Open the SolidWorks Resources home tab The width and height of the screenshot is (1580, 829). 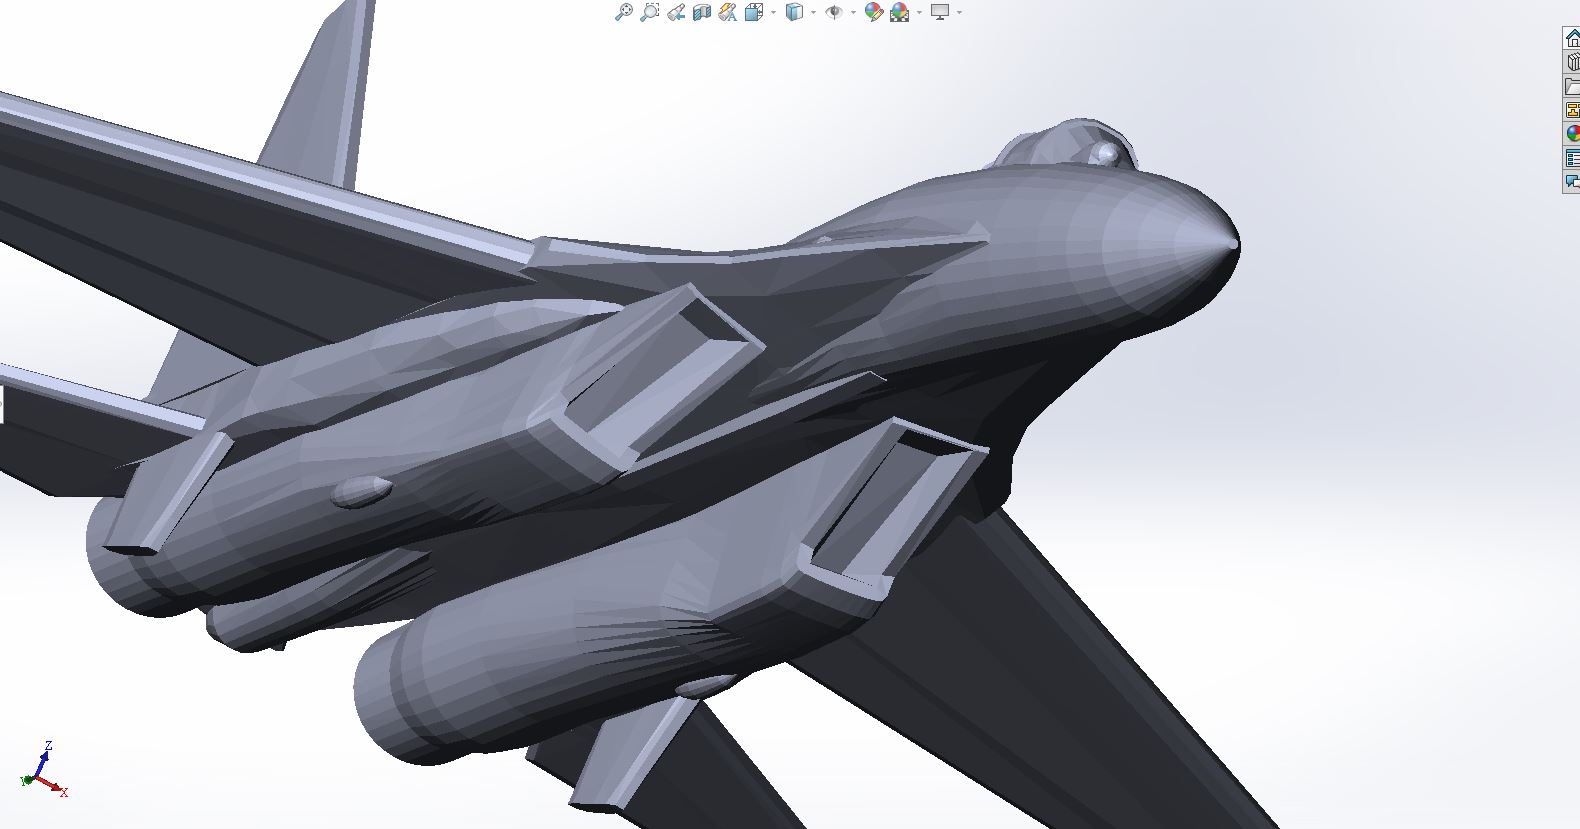(1572, 38)
